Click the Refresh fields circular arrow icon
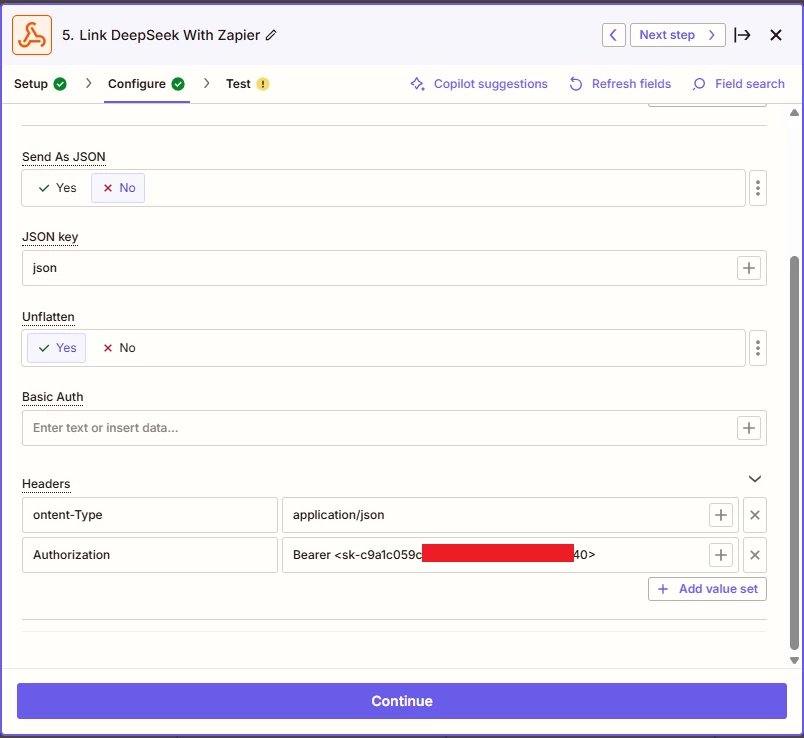This screenshot has height=738, width=804. point(576,84)
